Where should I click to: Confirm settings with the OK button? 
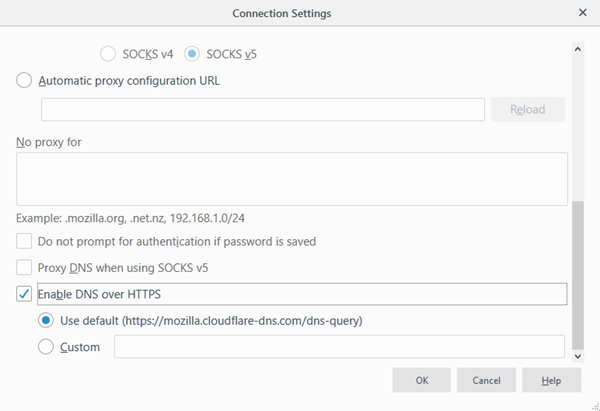coord(421,380)
